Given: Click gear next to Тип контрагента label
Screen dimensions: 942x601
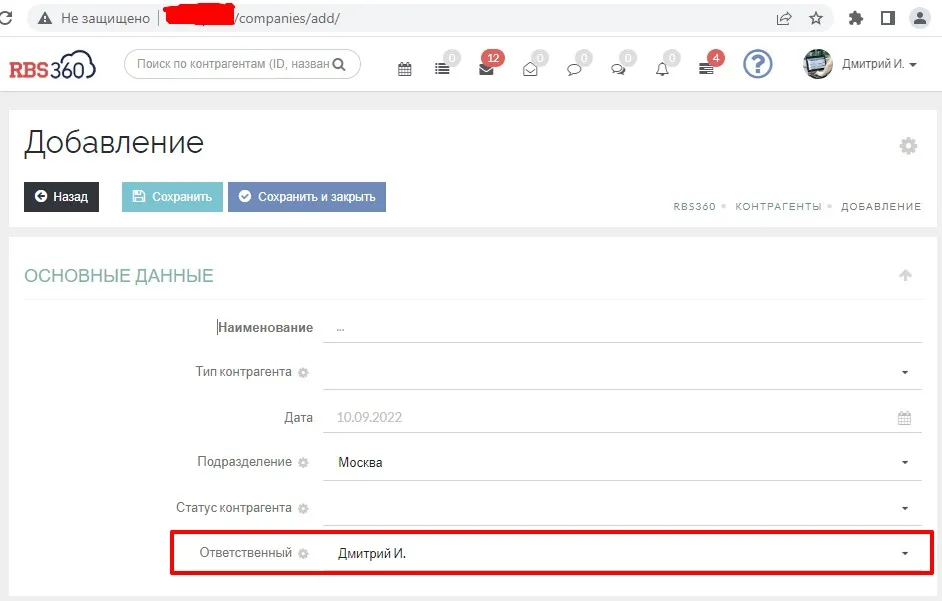Looking at the screenshot, I should [x=303, y=372].
